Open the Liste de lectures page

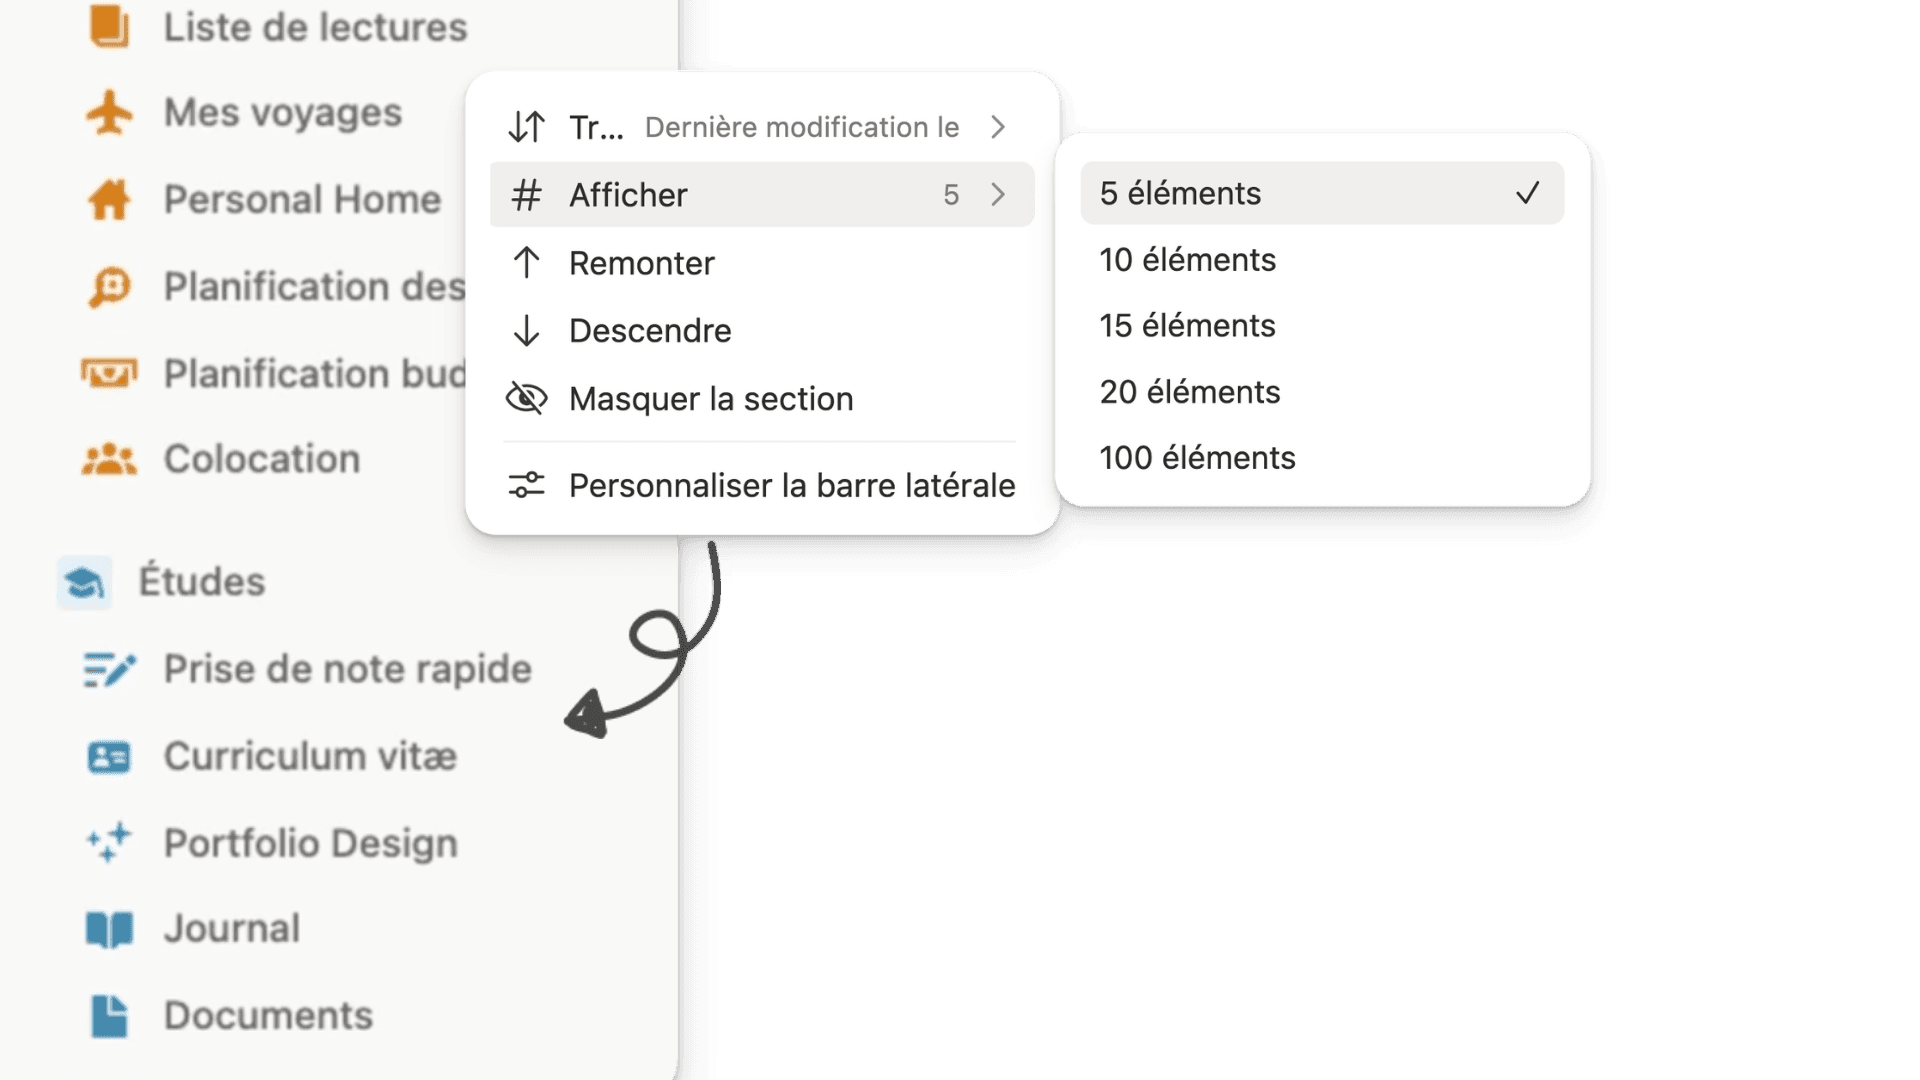pyautogui.click(x=315, y=27)
